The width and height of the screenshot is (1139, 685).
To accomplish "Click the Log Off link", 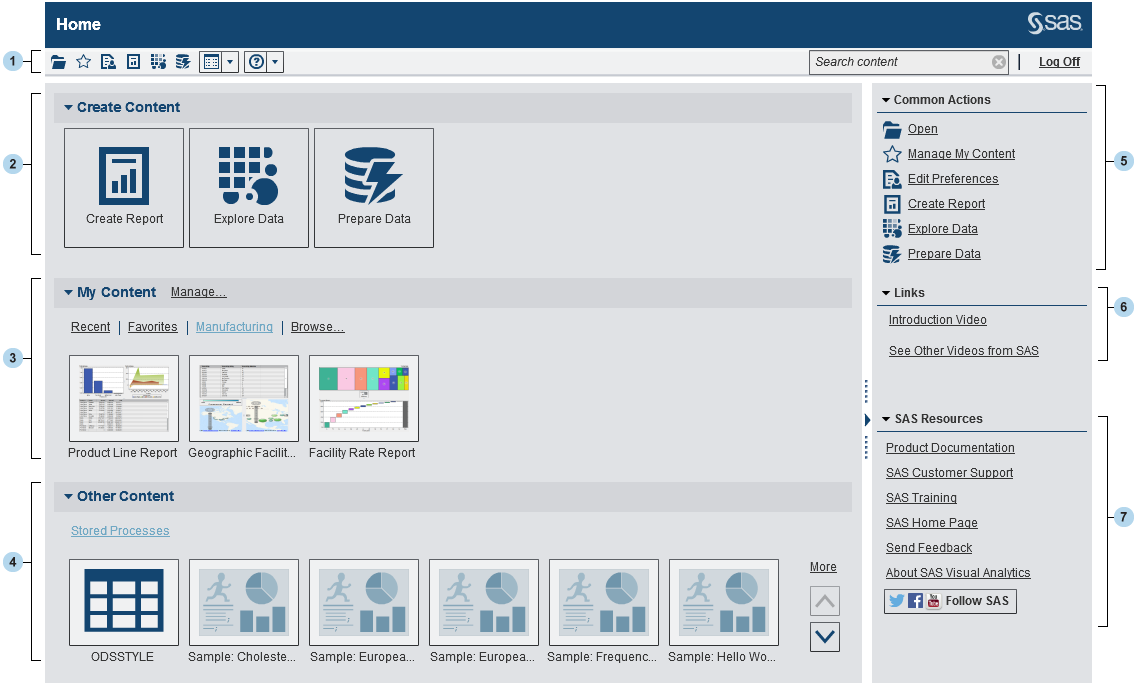I will (1059, 62).
